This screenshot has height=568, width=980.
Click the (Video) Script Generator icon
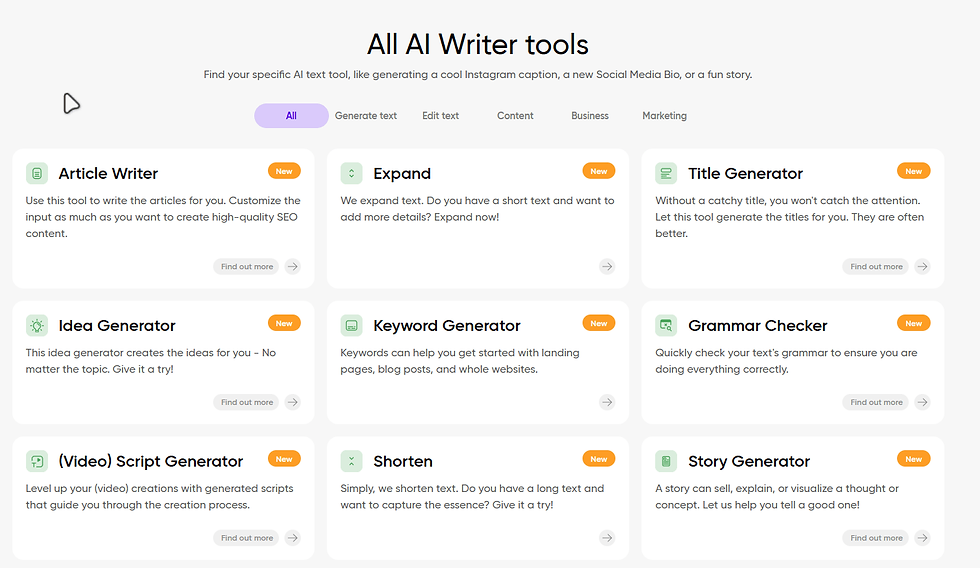[37, 461]
